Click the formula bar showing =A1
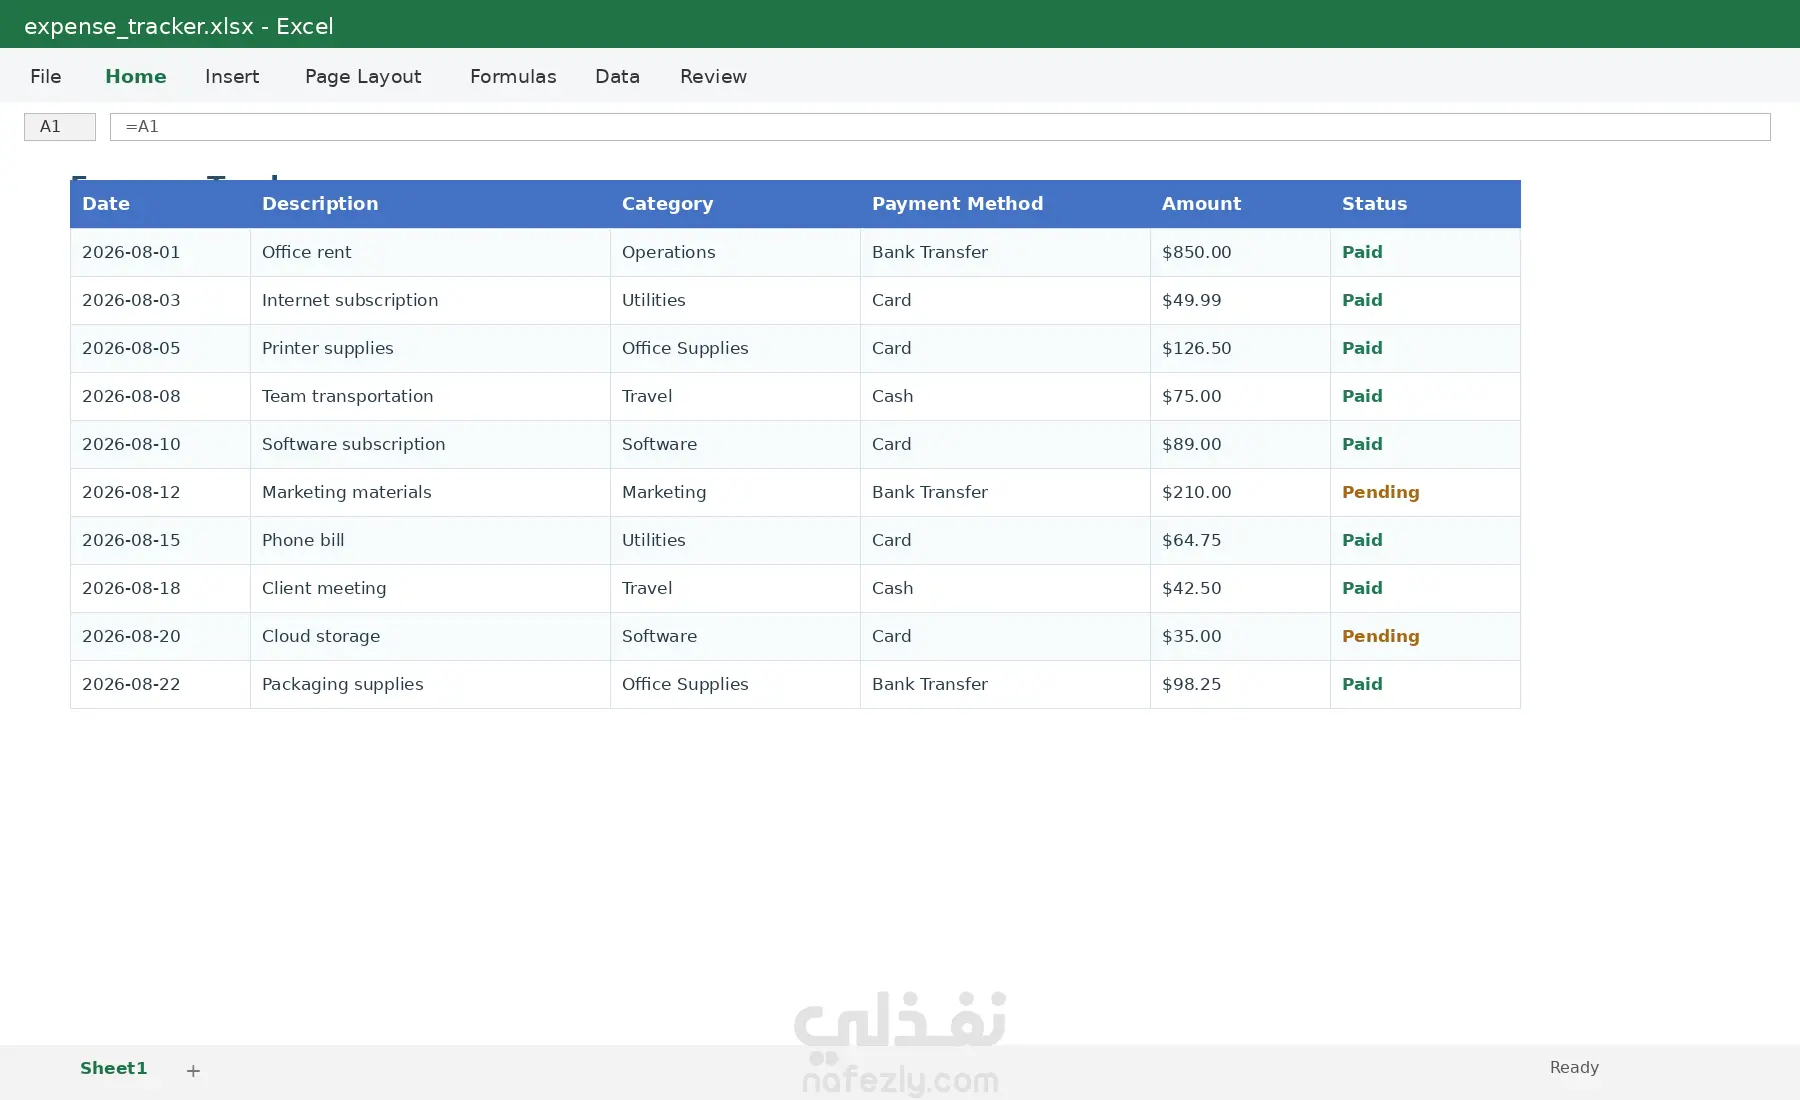This screenshot has height=1100, width=1800. click(x=940, y=126)
